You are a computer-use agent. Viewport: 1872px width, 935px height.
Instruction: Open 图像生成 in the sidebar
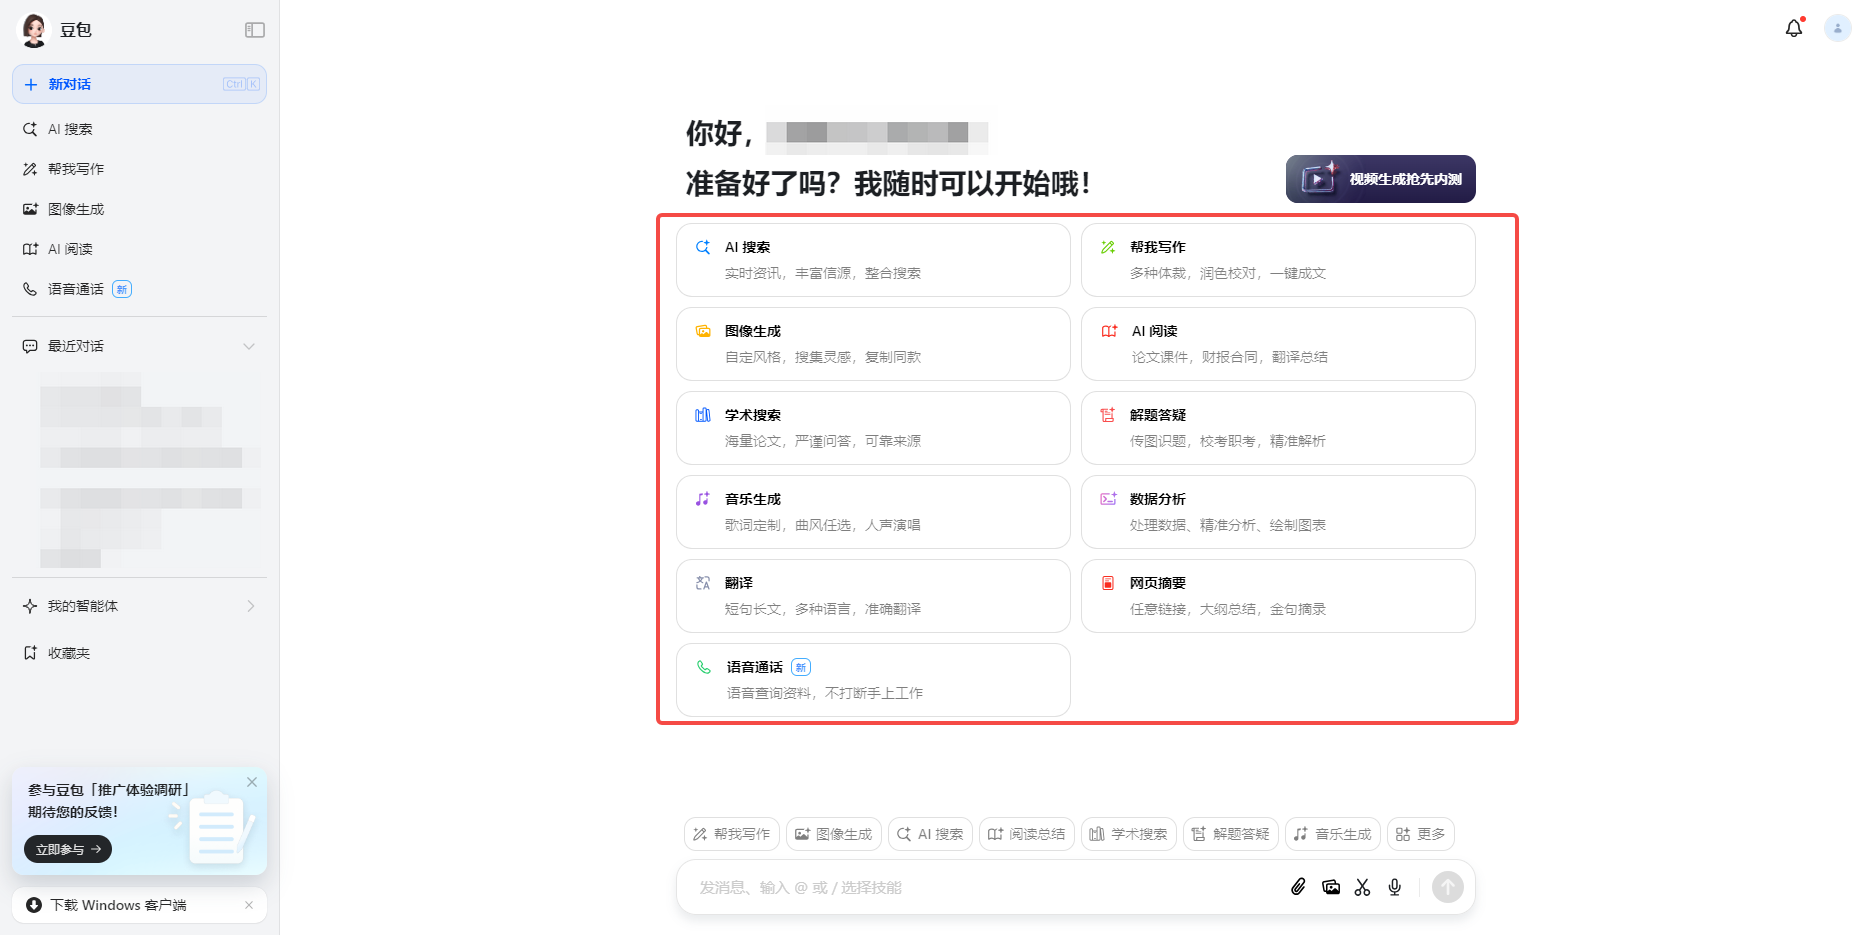[139, 209]
